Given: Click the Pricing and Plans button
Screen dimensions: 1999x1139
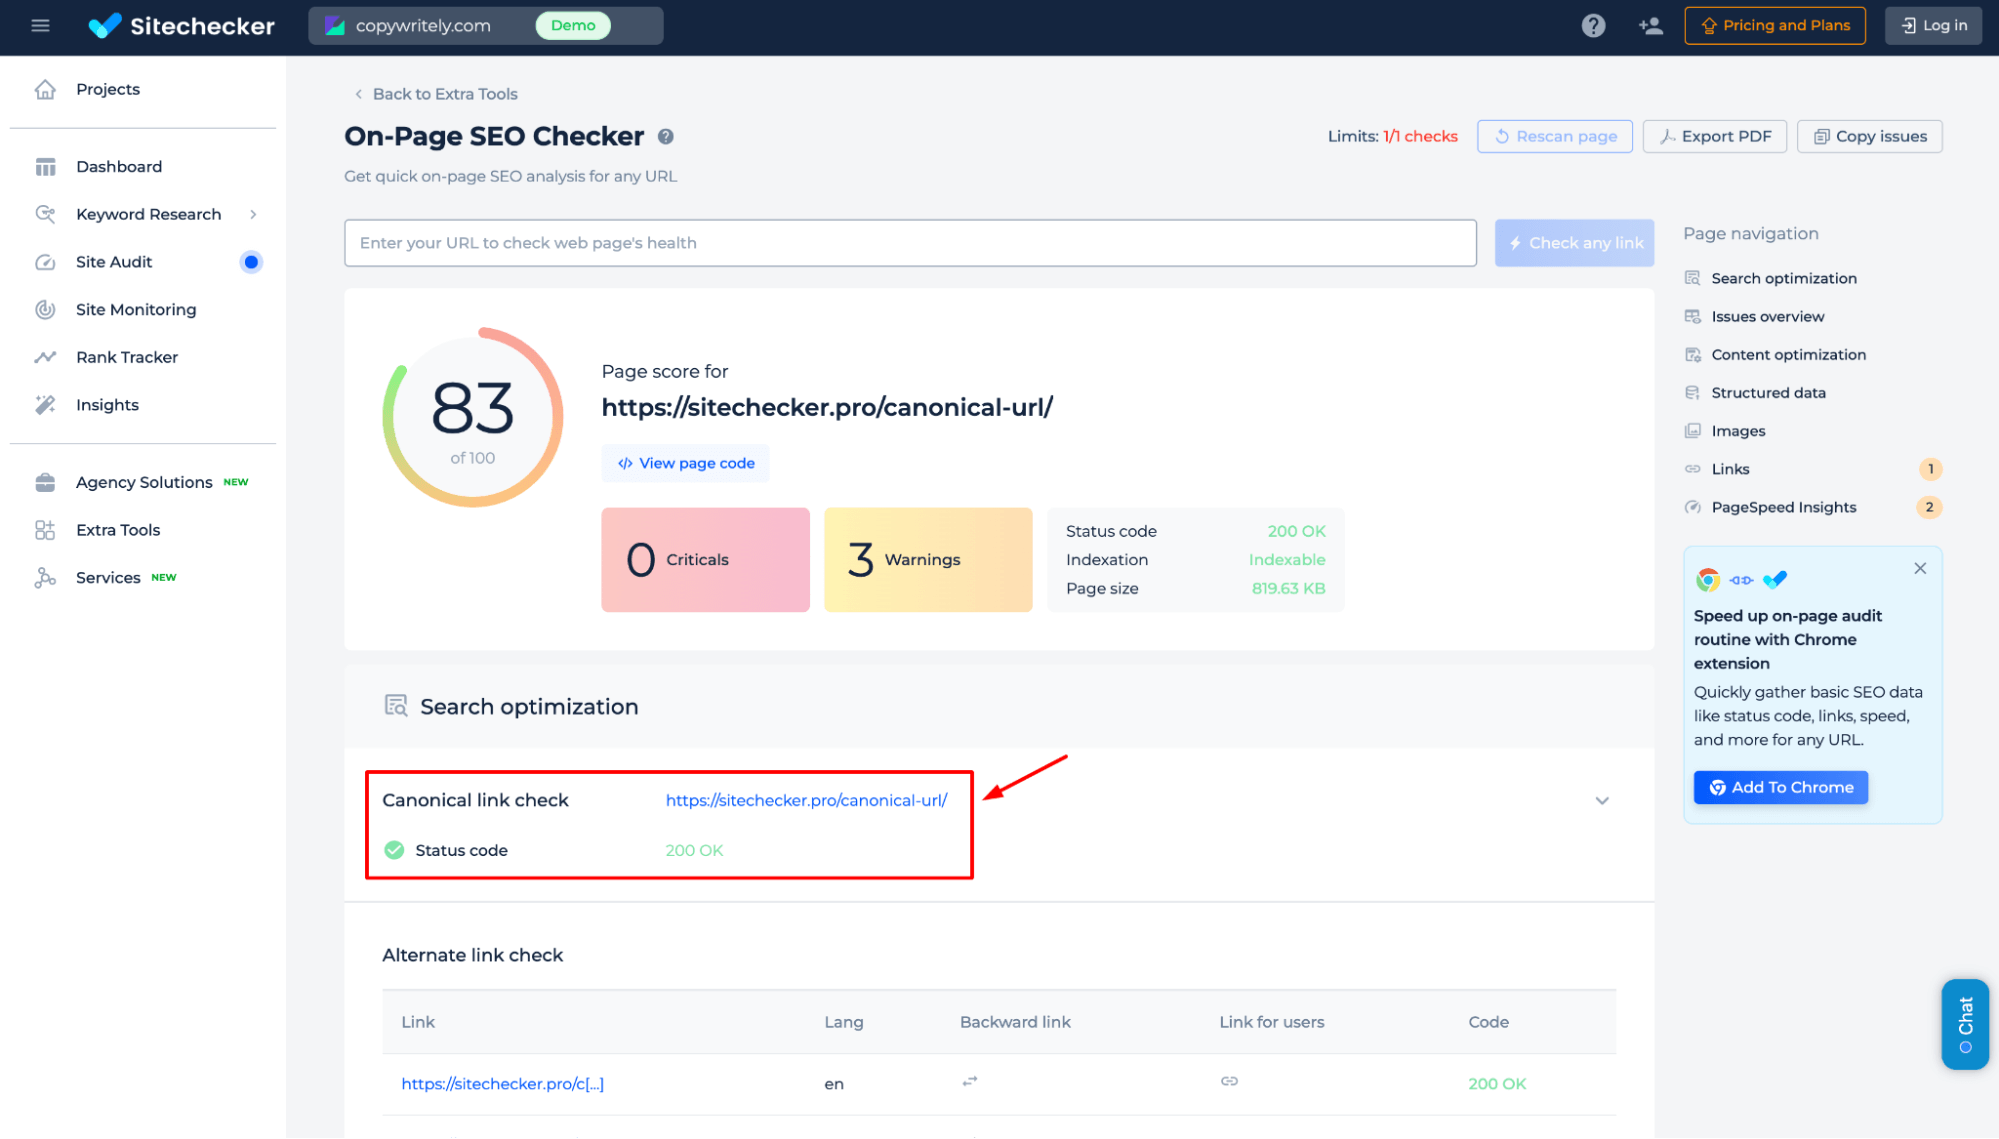Looking at the screenshot, I should (1774, 25).
